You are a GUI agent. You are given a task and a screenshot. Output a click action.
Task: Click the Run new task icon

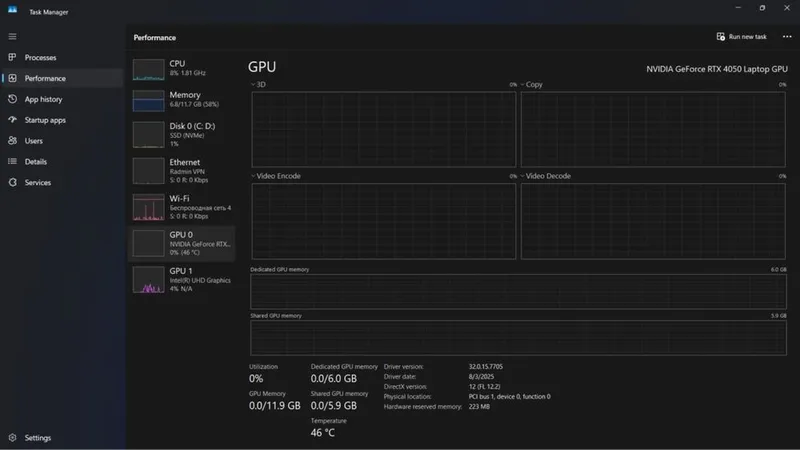(x=720, y=37)
